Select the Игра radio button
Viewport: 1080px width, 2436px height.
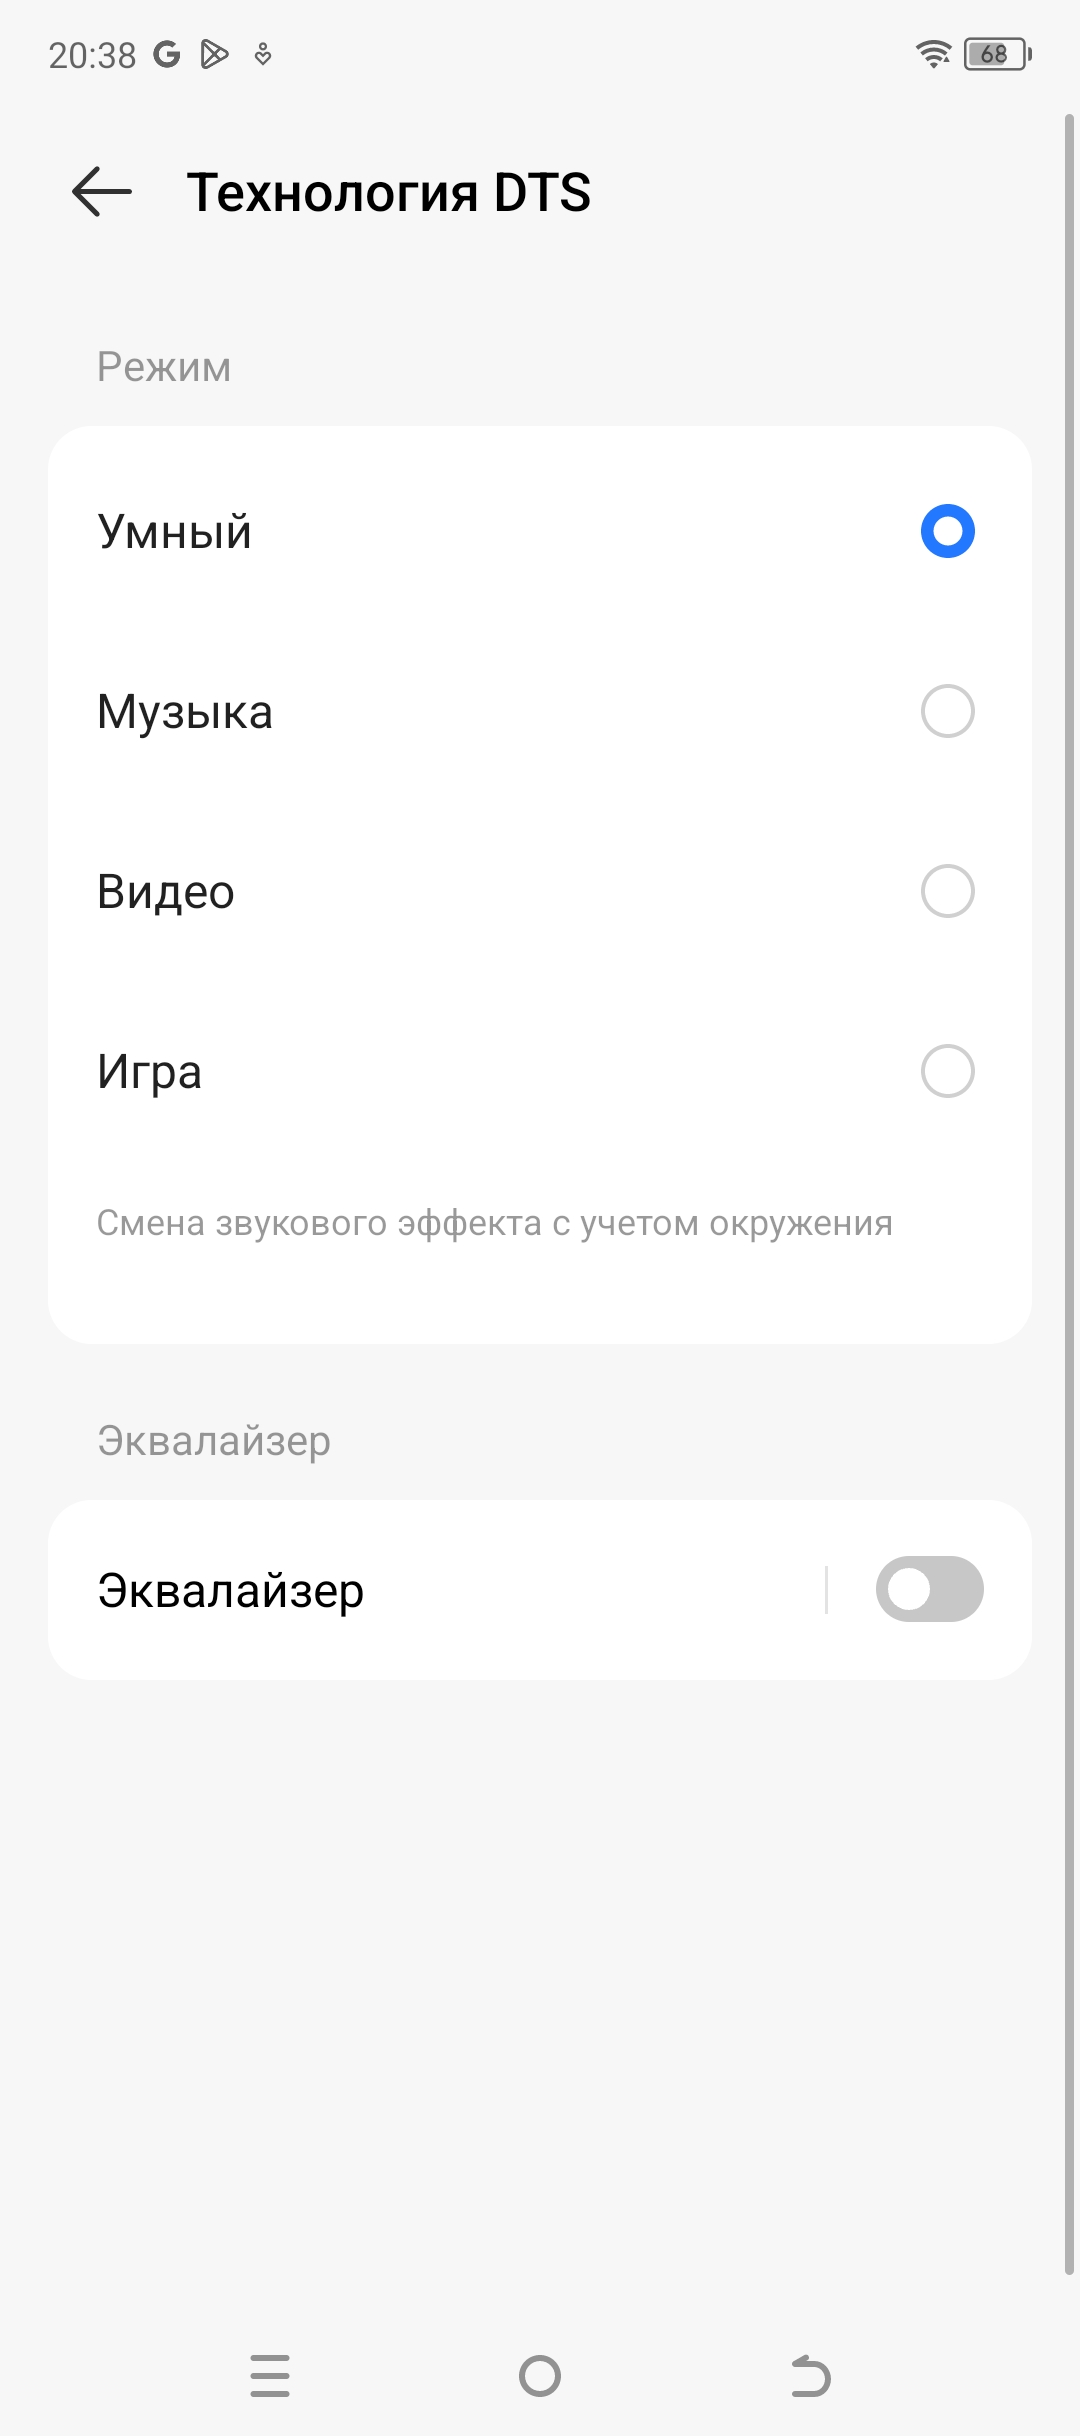[x=947, y=1071]
